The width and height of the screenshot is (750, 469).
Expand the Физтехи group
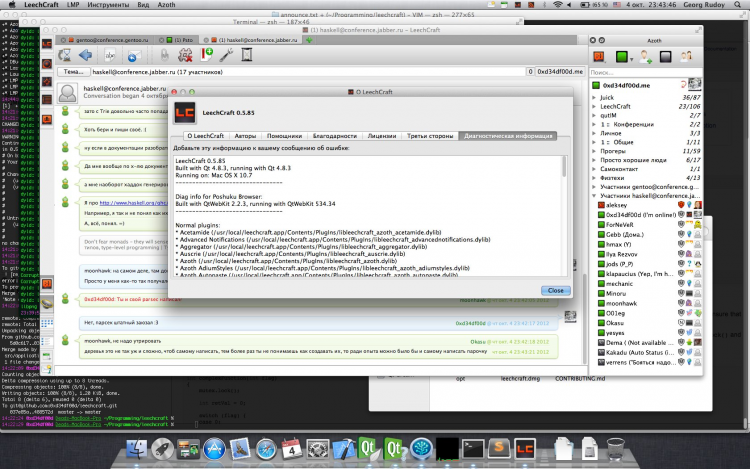pyautogui.click(x=595, y=178)
